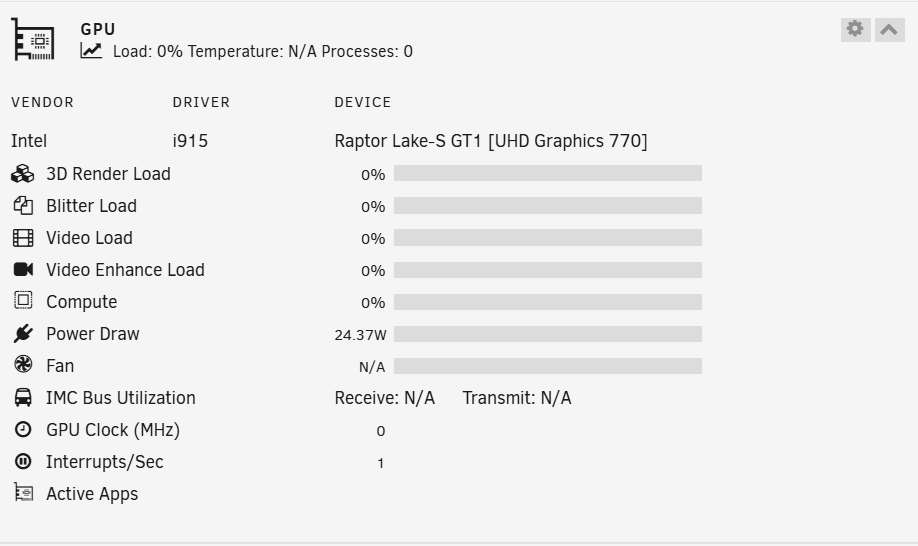
Task: Click the Blitter Load copy icon
Action: [23, 205]
